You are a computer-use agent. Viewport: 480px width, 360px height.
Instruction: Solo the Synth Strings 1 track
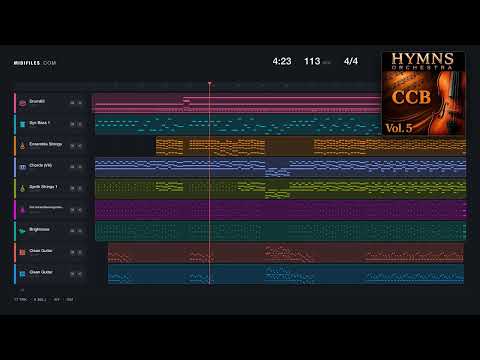[80, 188]
